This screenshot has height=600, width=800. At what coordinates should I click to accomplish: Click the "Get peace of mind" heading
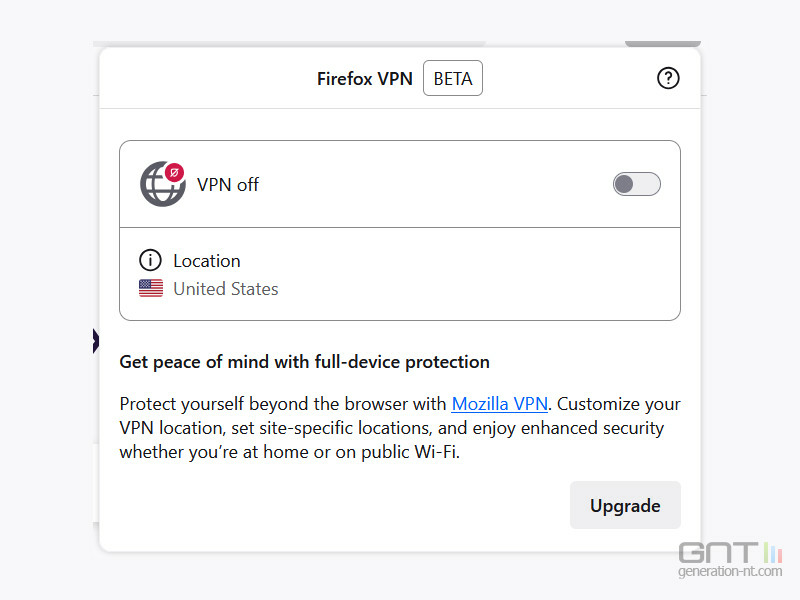tap(304, 362)
